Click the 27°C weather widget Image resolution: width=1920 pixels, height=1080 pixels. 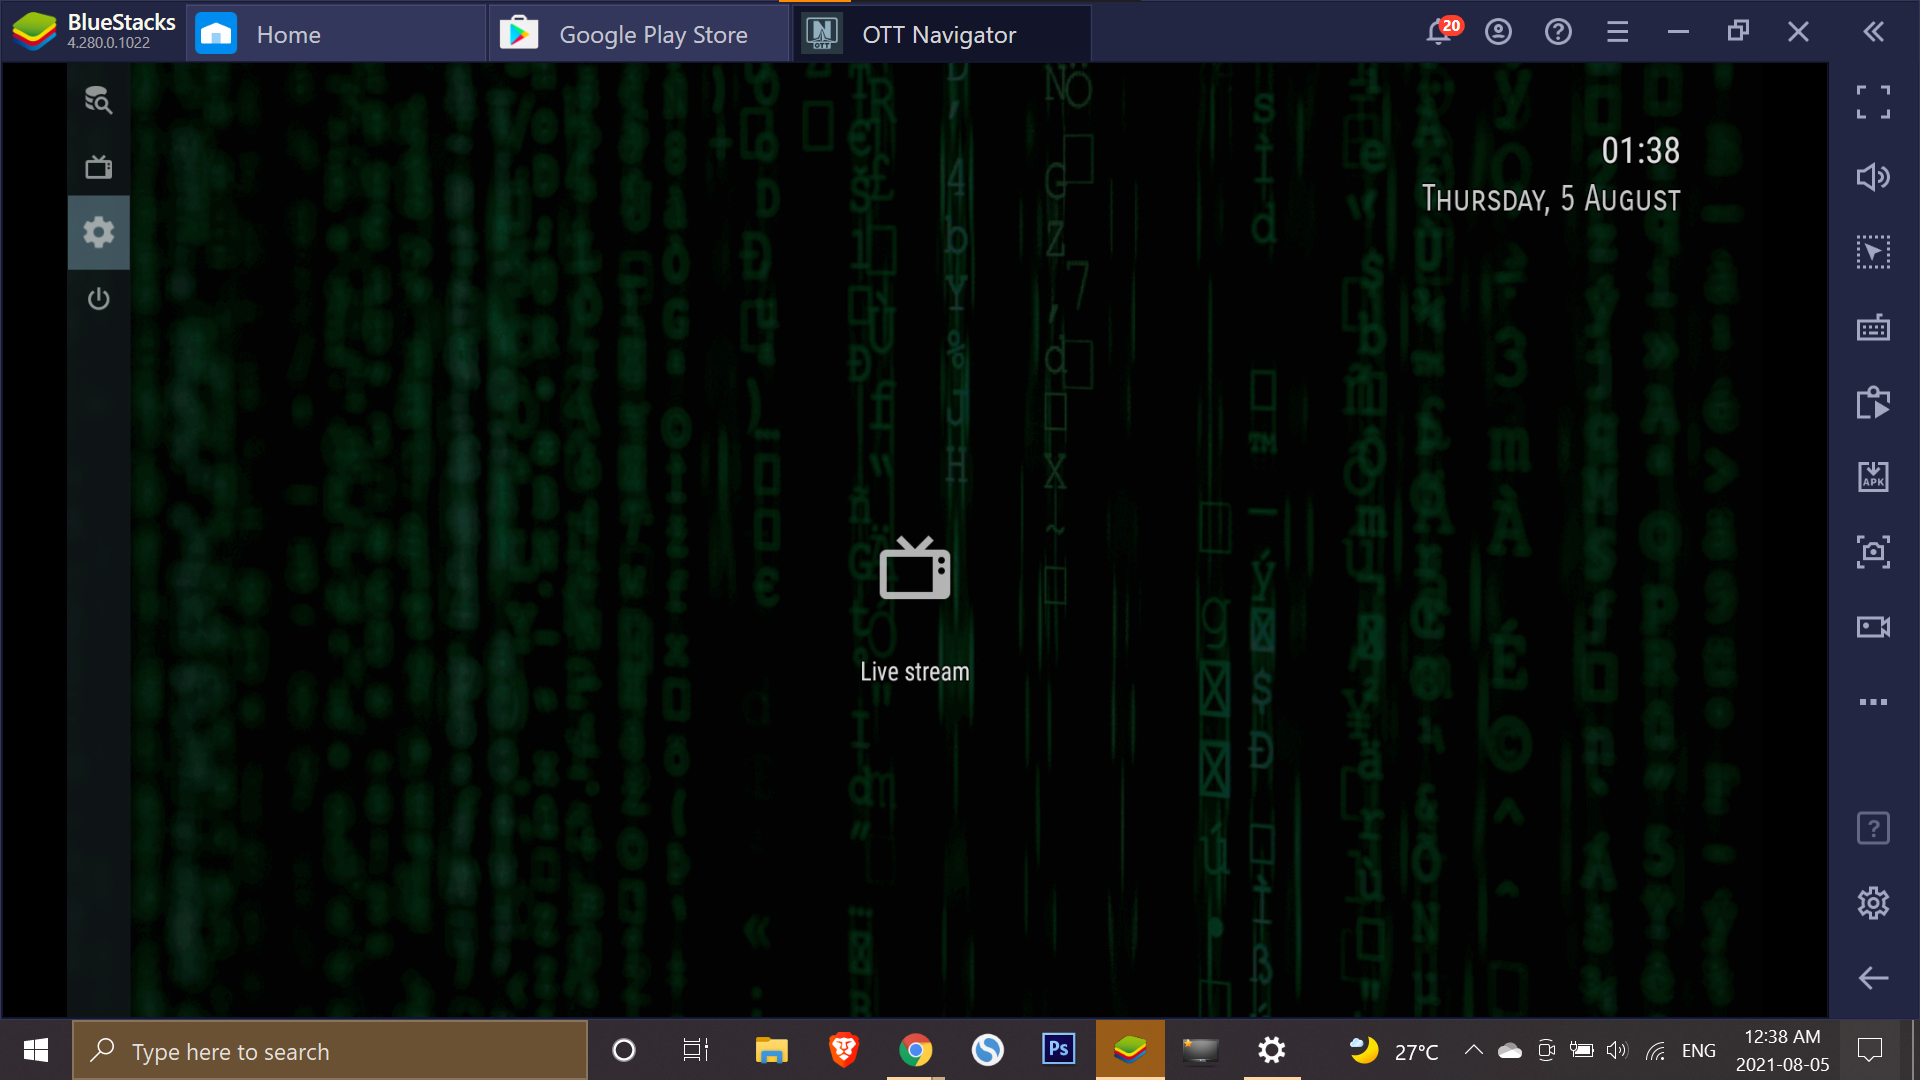click(1393, 1050)
